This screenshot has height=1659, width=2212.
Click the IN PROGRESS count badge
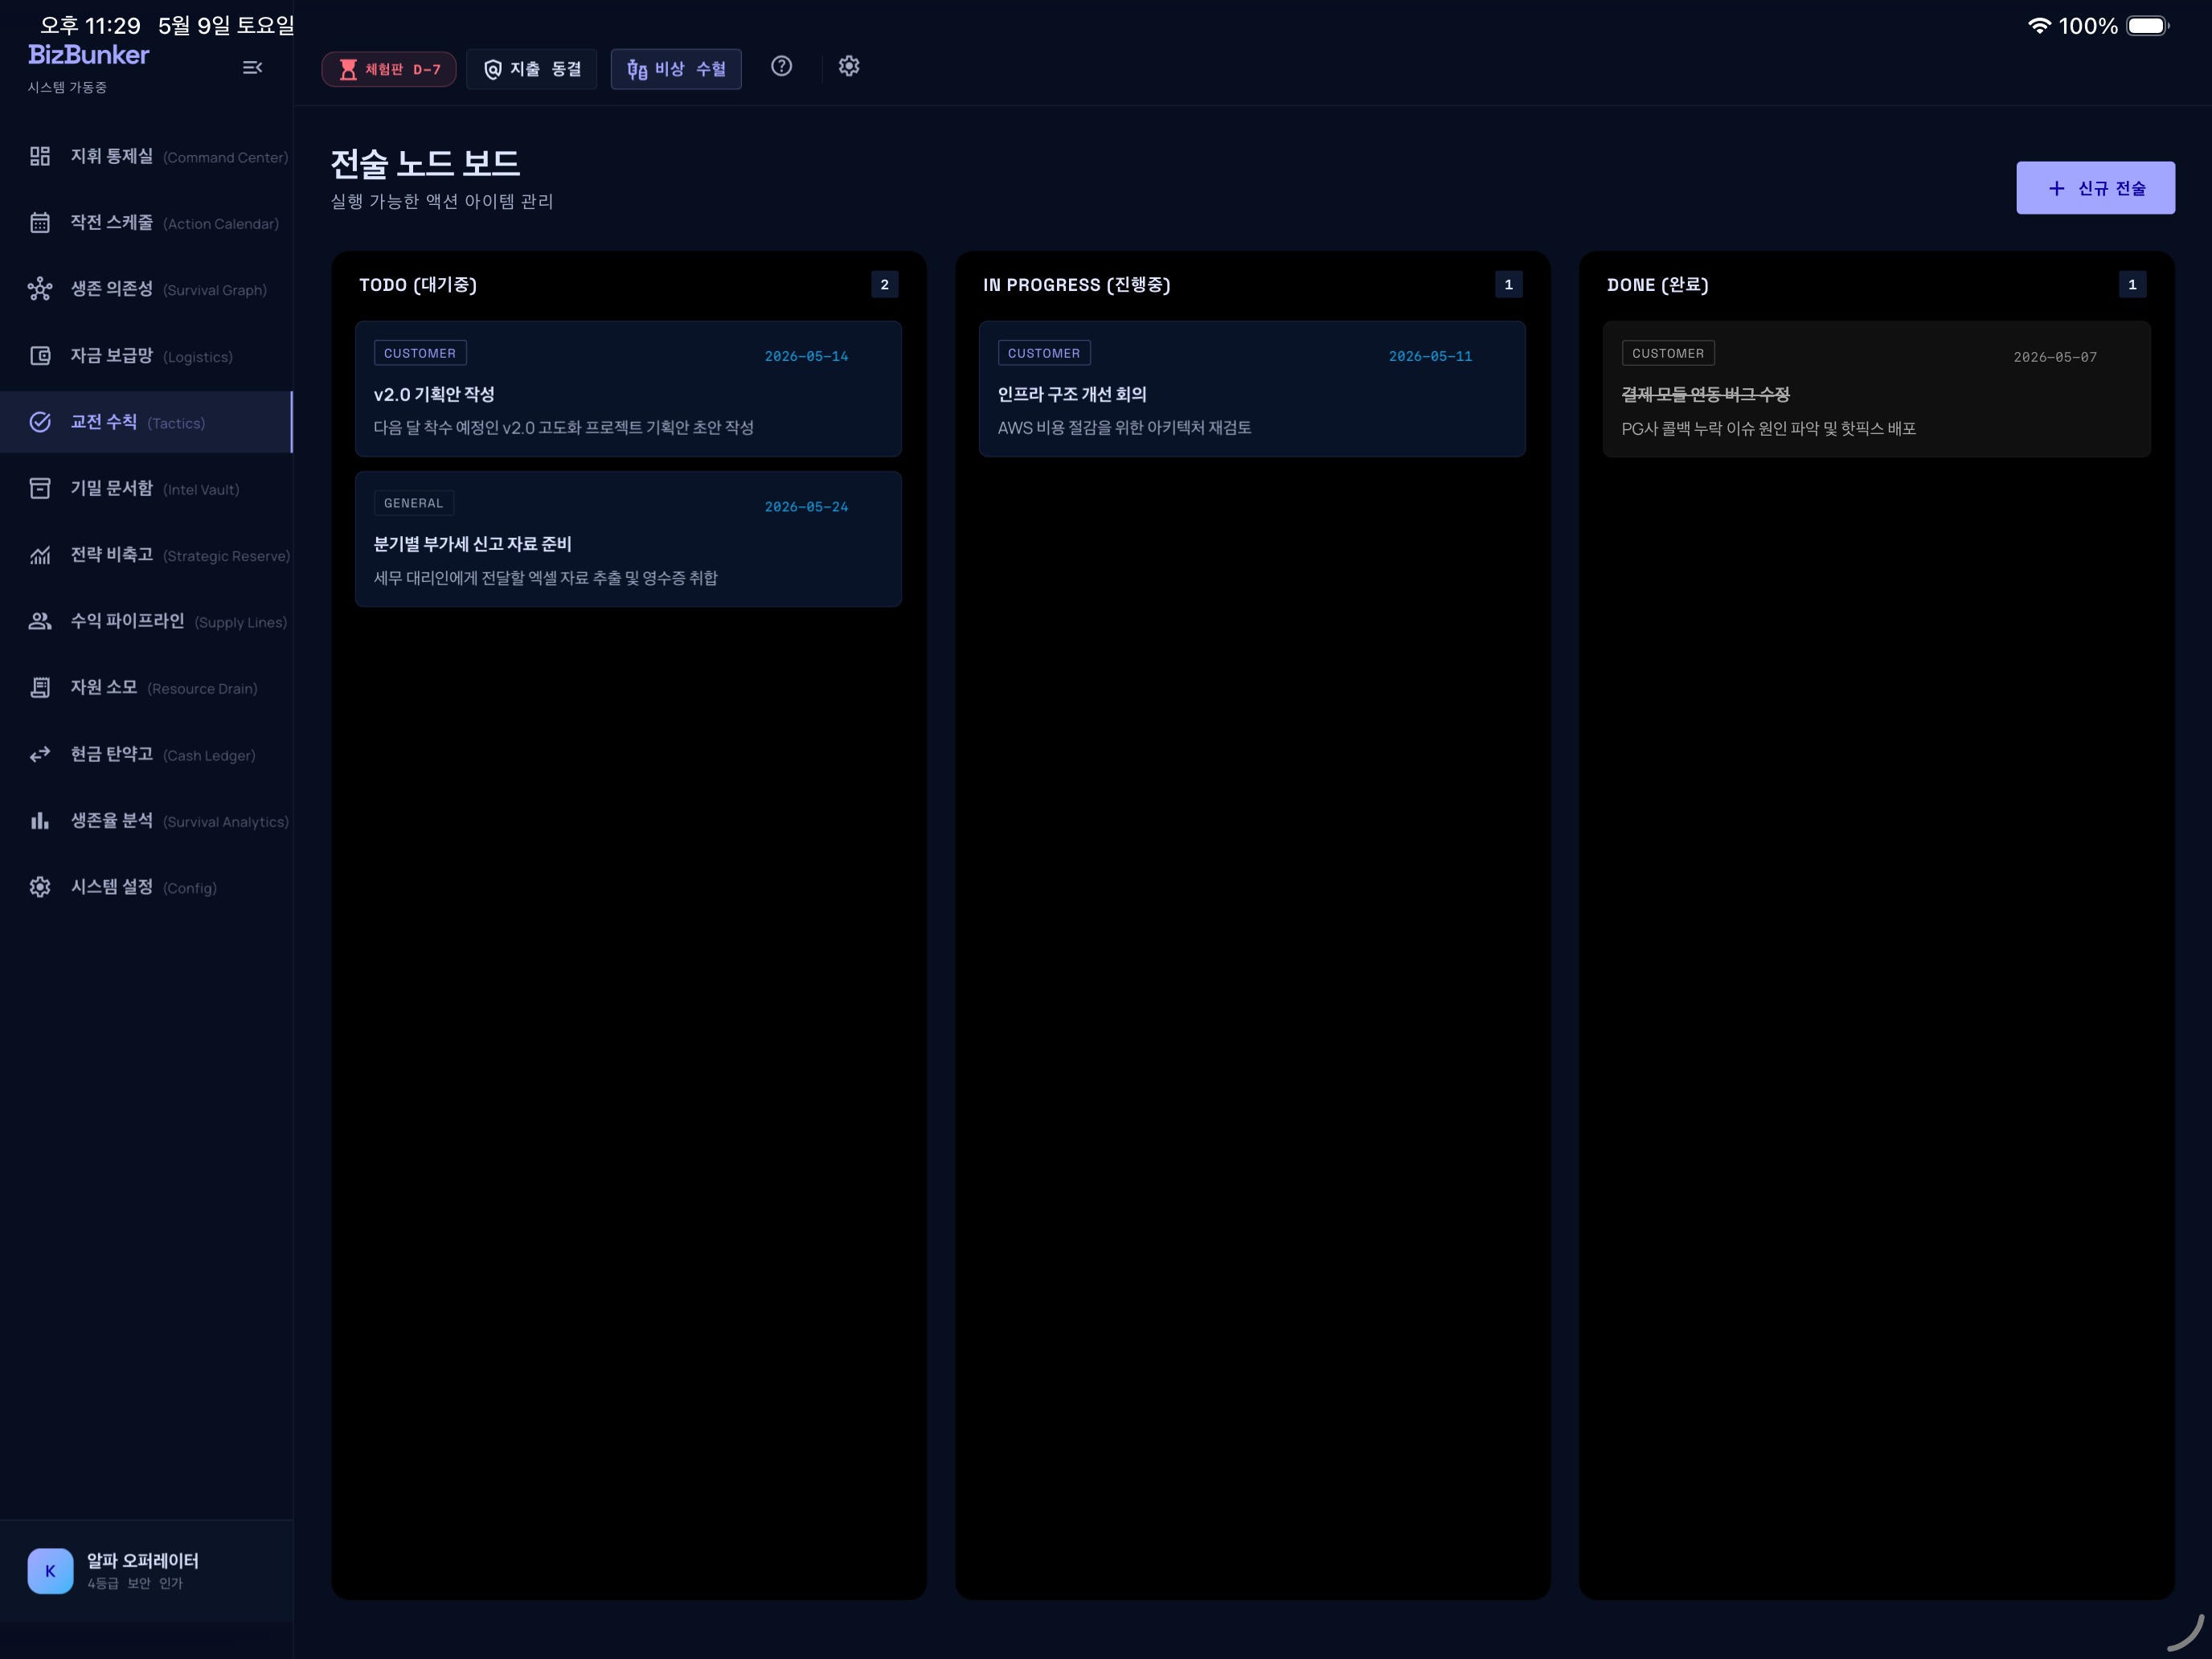click(1508, 285)
